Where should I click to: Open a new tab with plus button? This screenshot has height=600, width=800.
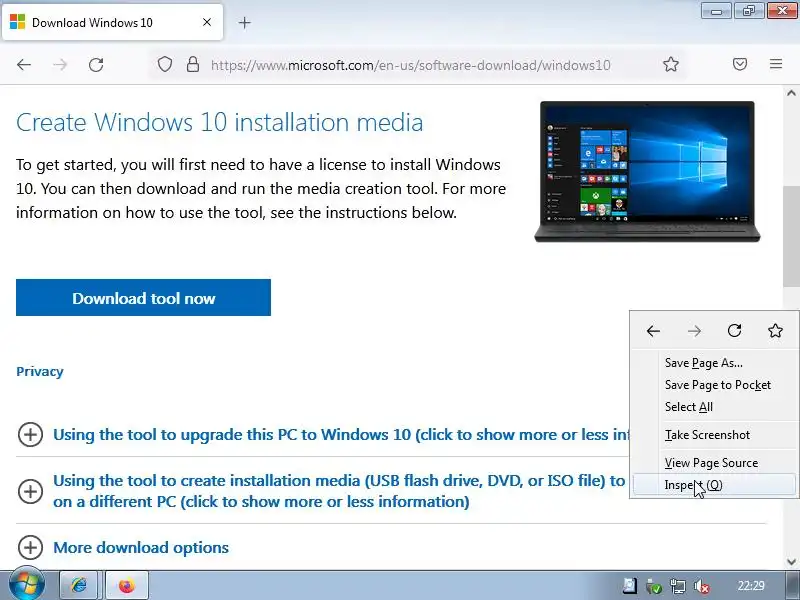point(244,22)
